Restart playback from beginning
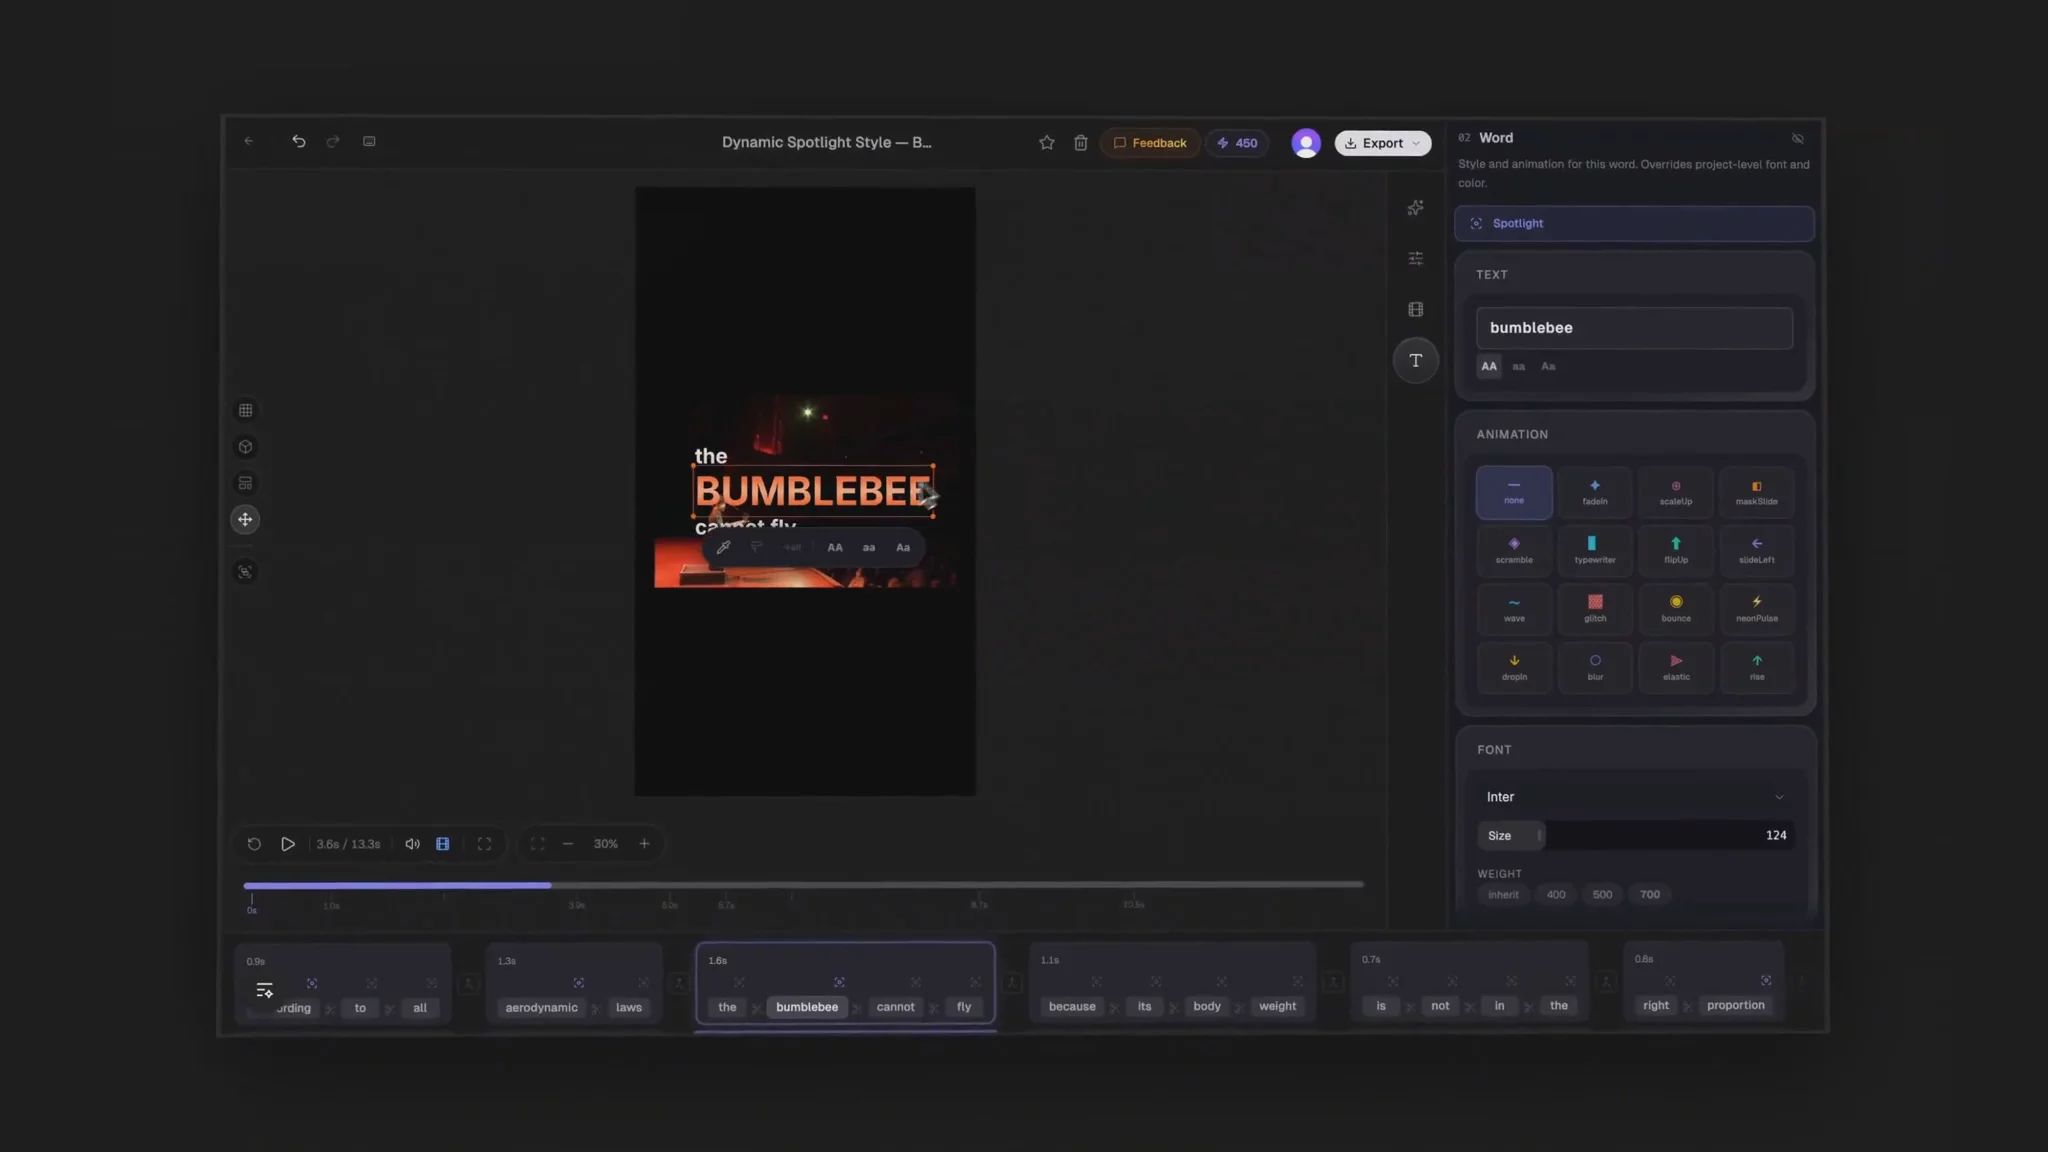The width and height of the screenshot is (2048, 1152). pos(254,844)
